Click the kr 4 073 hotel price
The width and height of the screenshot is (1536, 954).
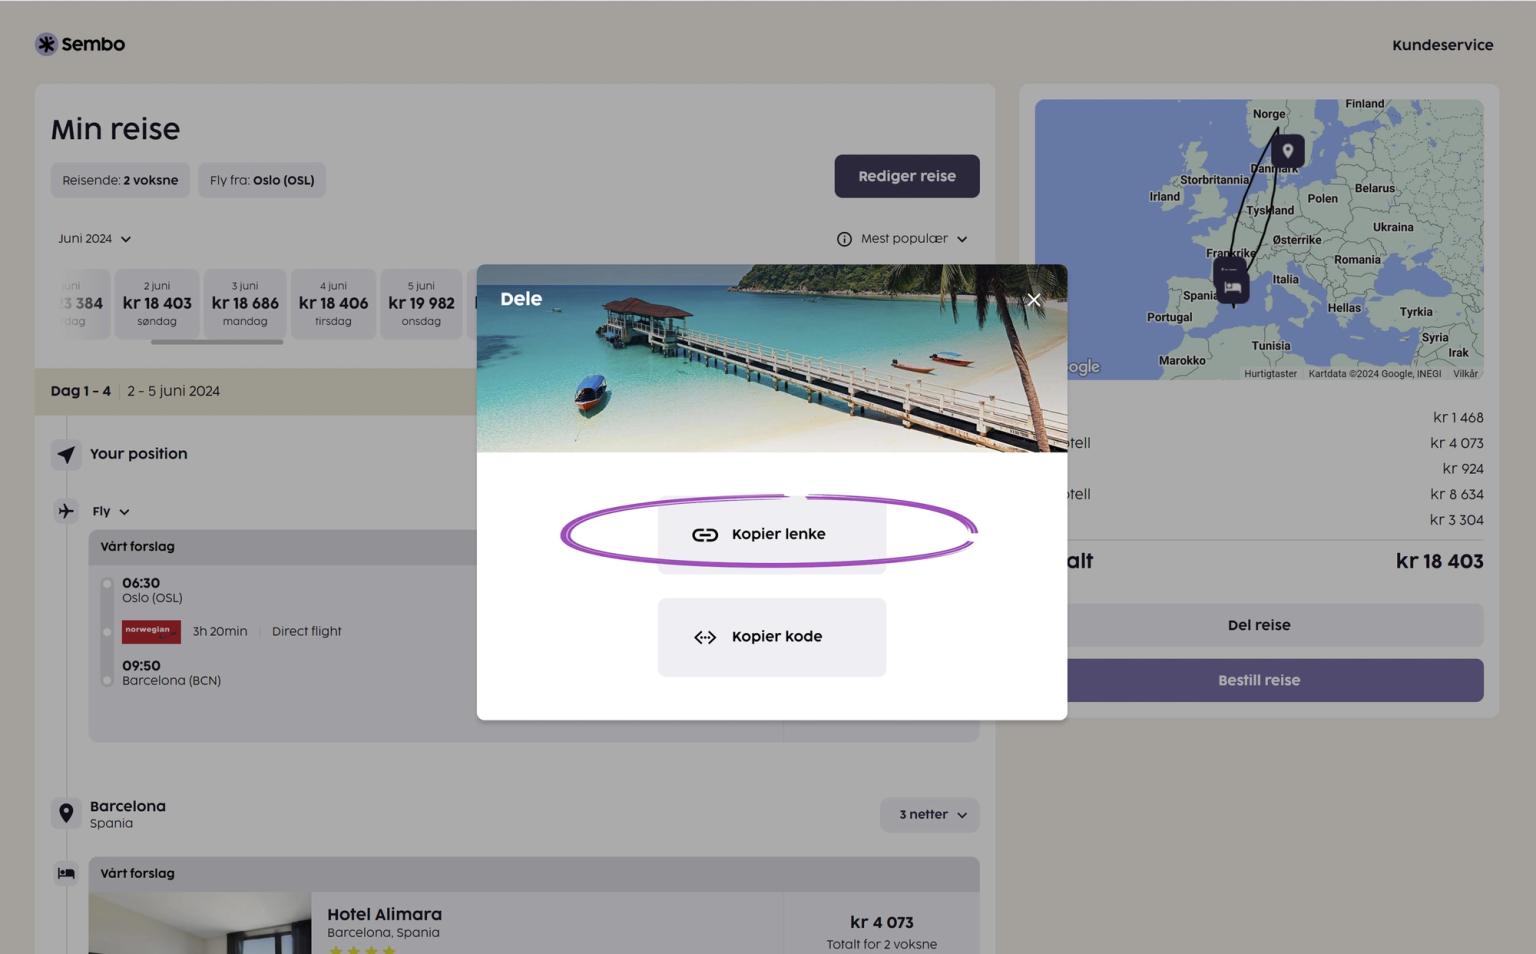click(x=881, y=922)
